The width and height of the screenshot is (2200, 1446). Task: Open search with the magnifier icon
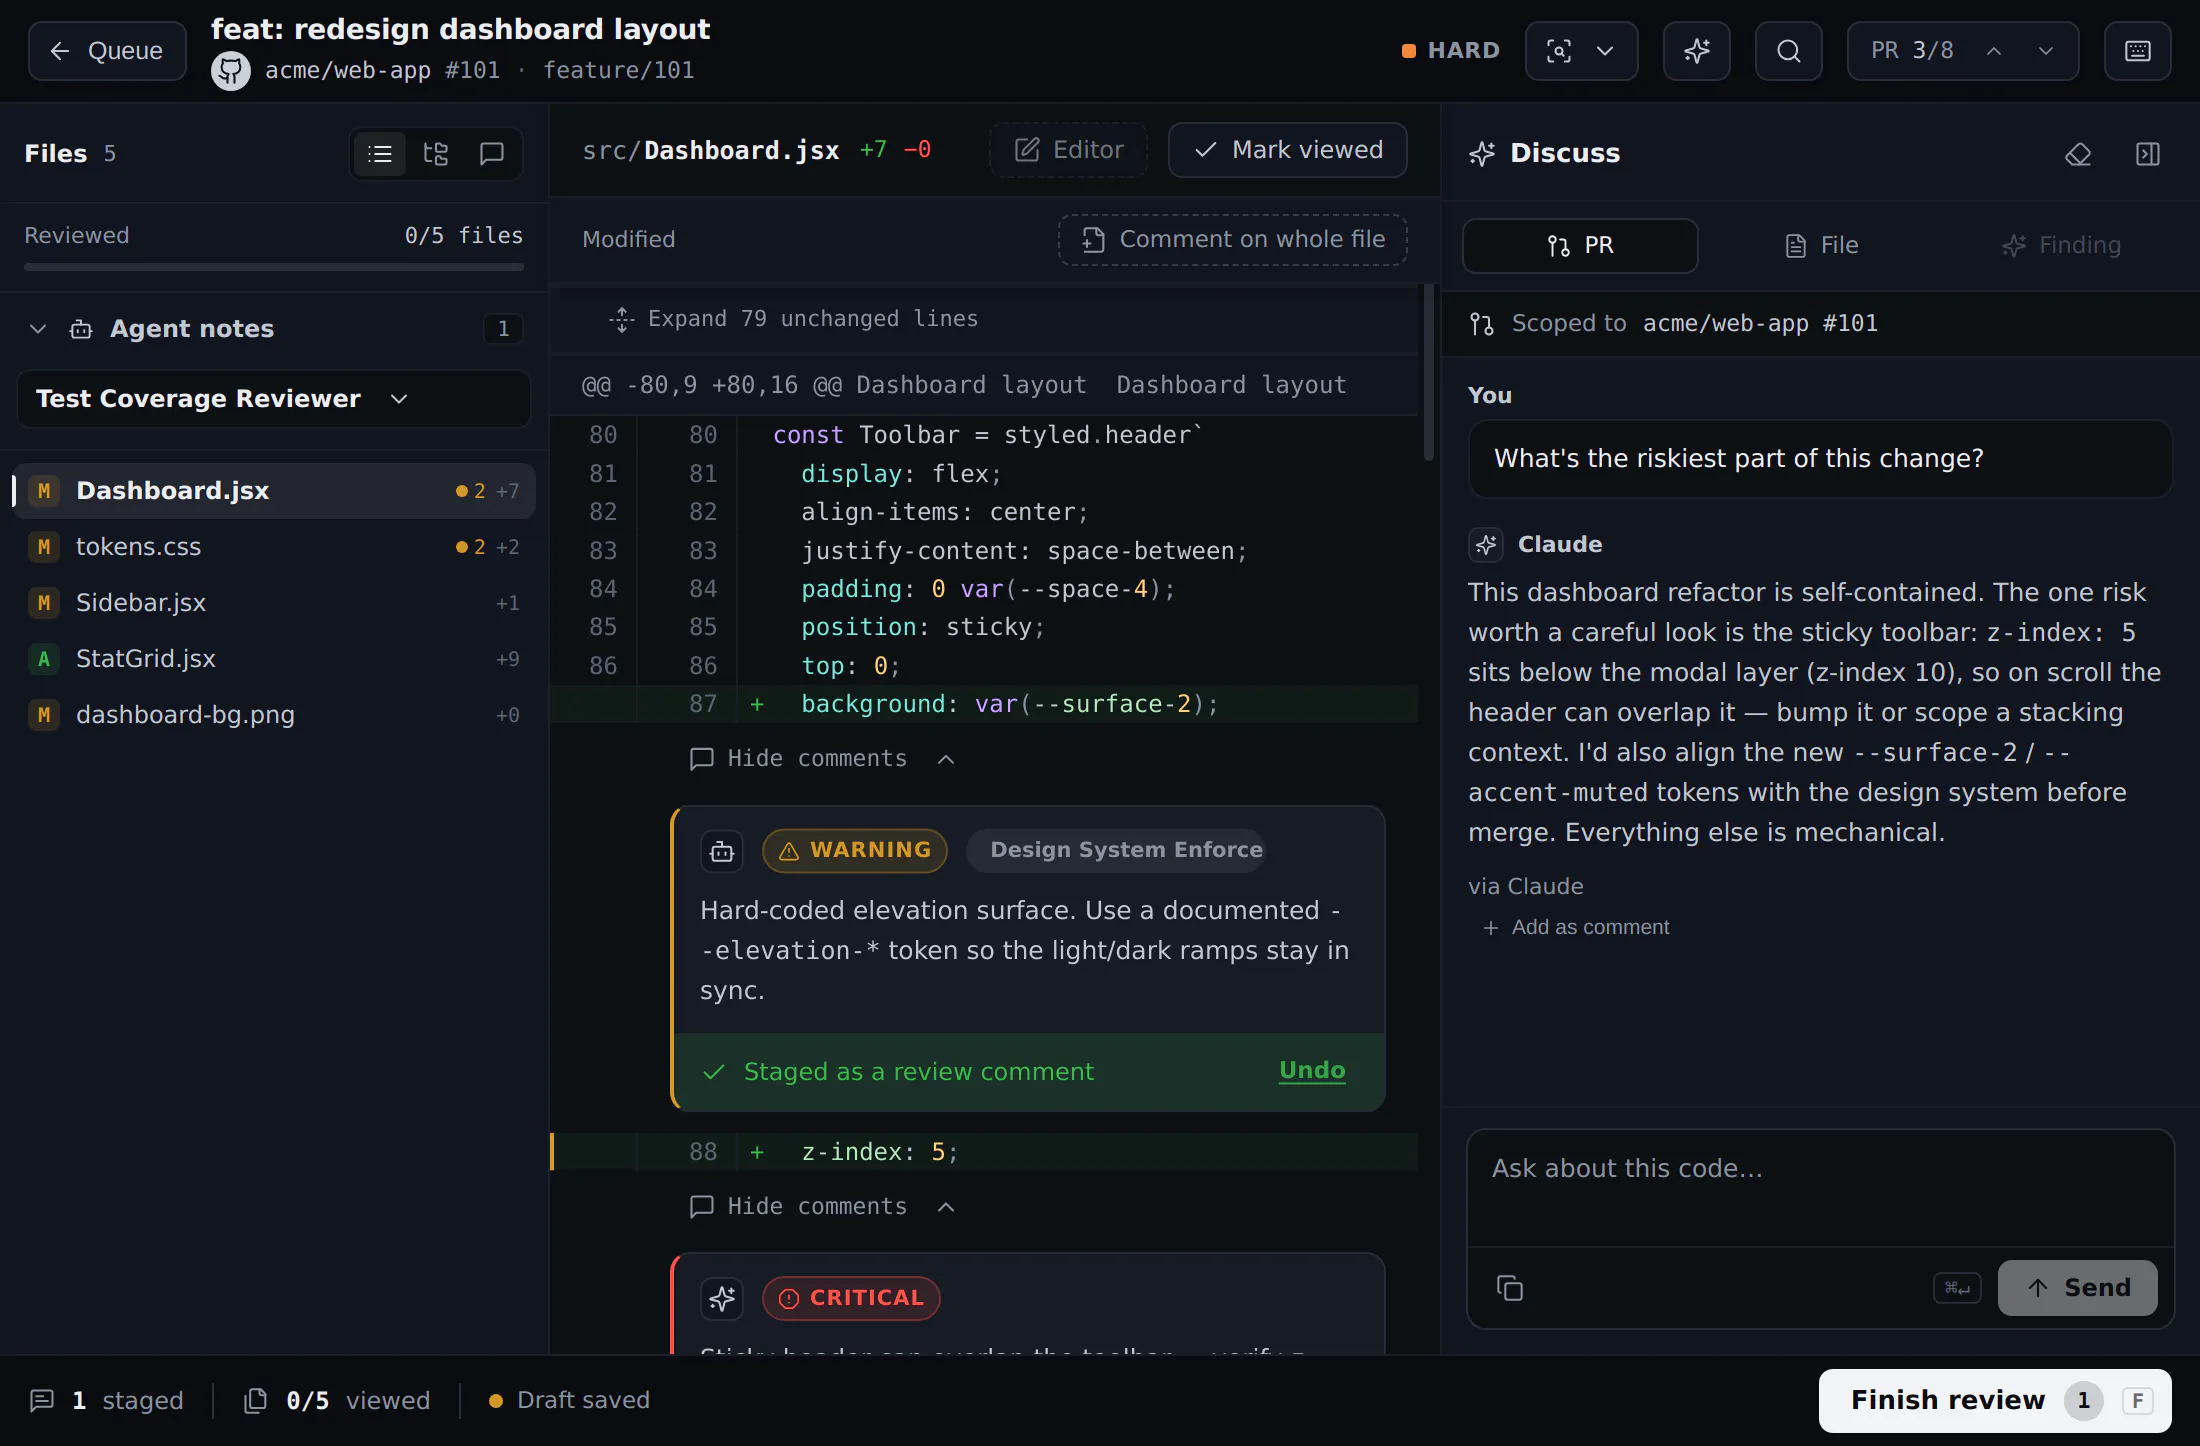[1788, 51]
